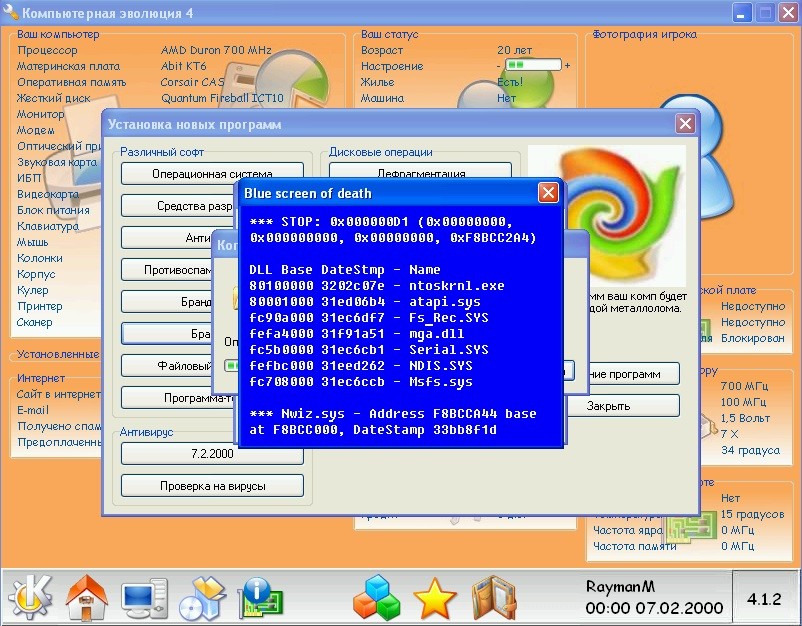Click the Оперативная память label

(x=72, y=82)
